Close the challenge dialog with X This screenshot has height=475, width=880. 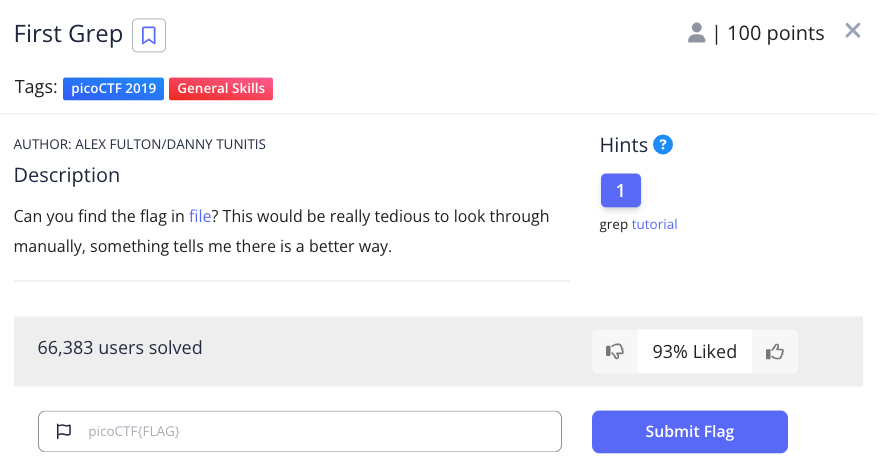(853, 31)
